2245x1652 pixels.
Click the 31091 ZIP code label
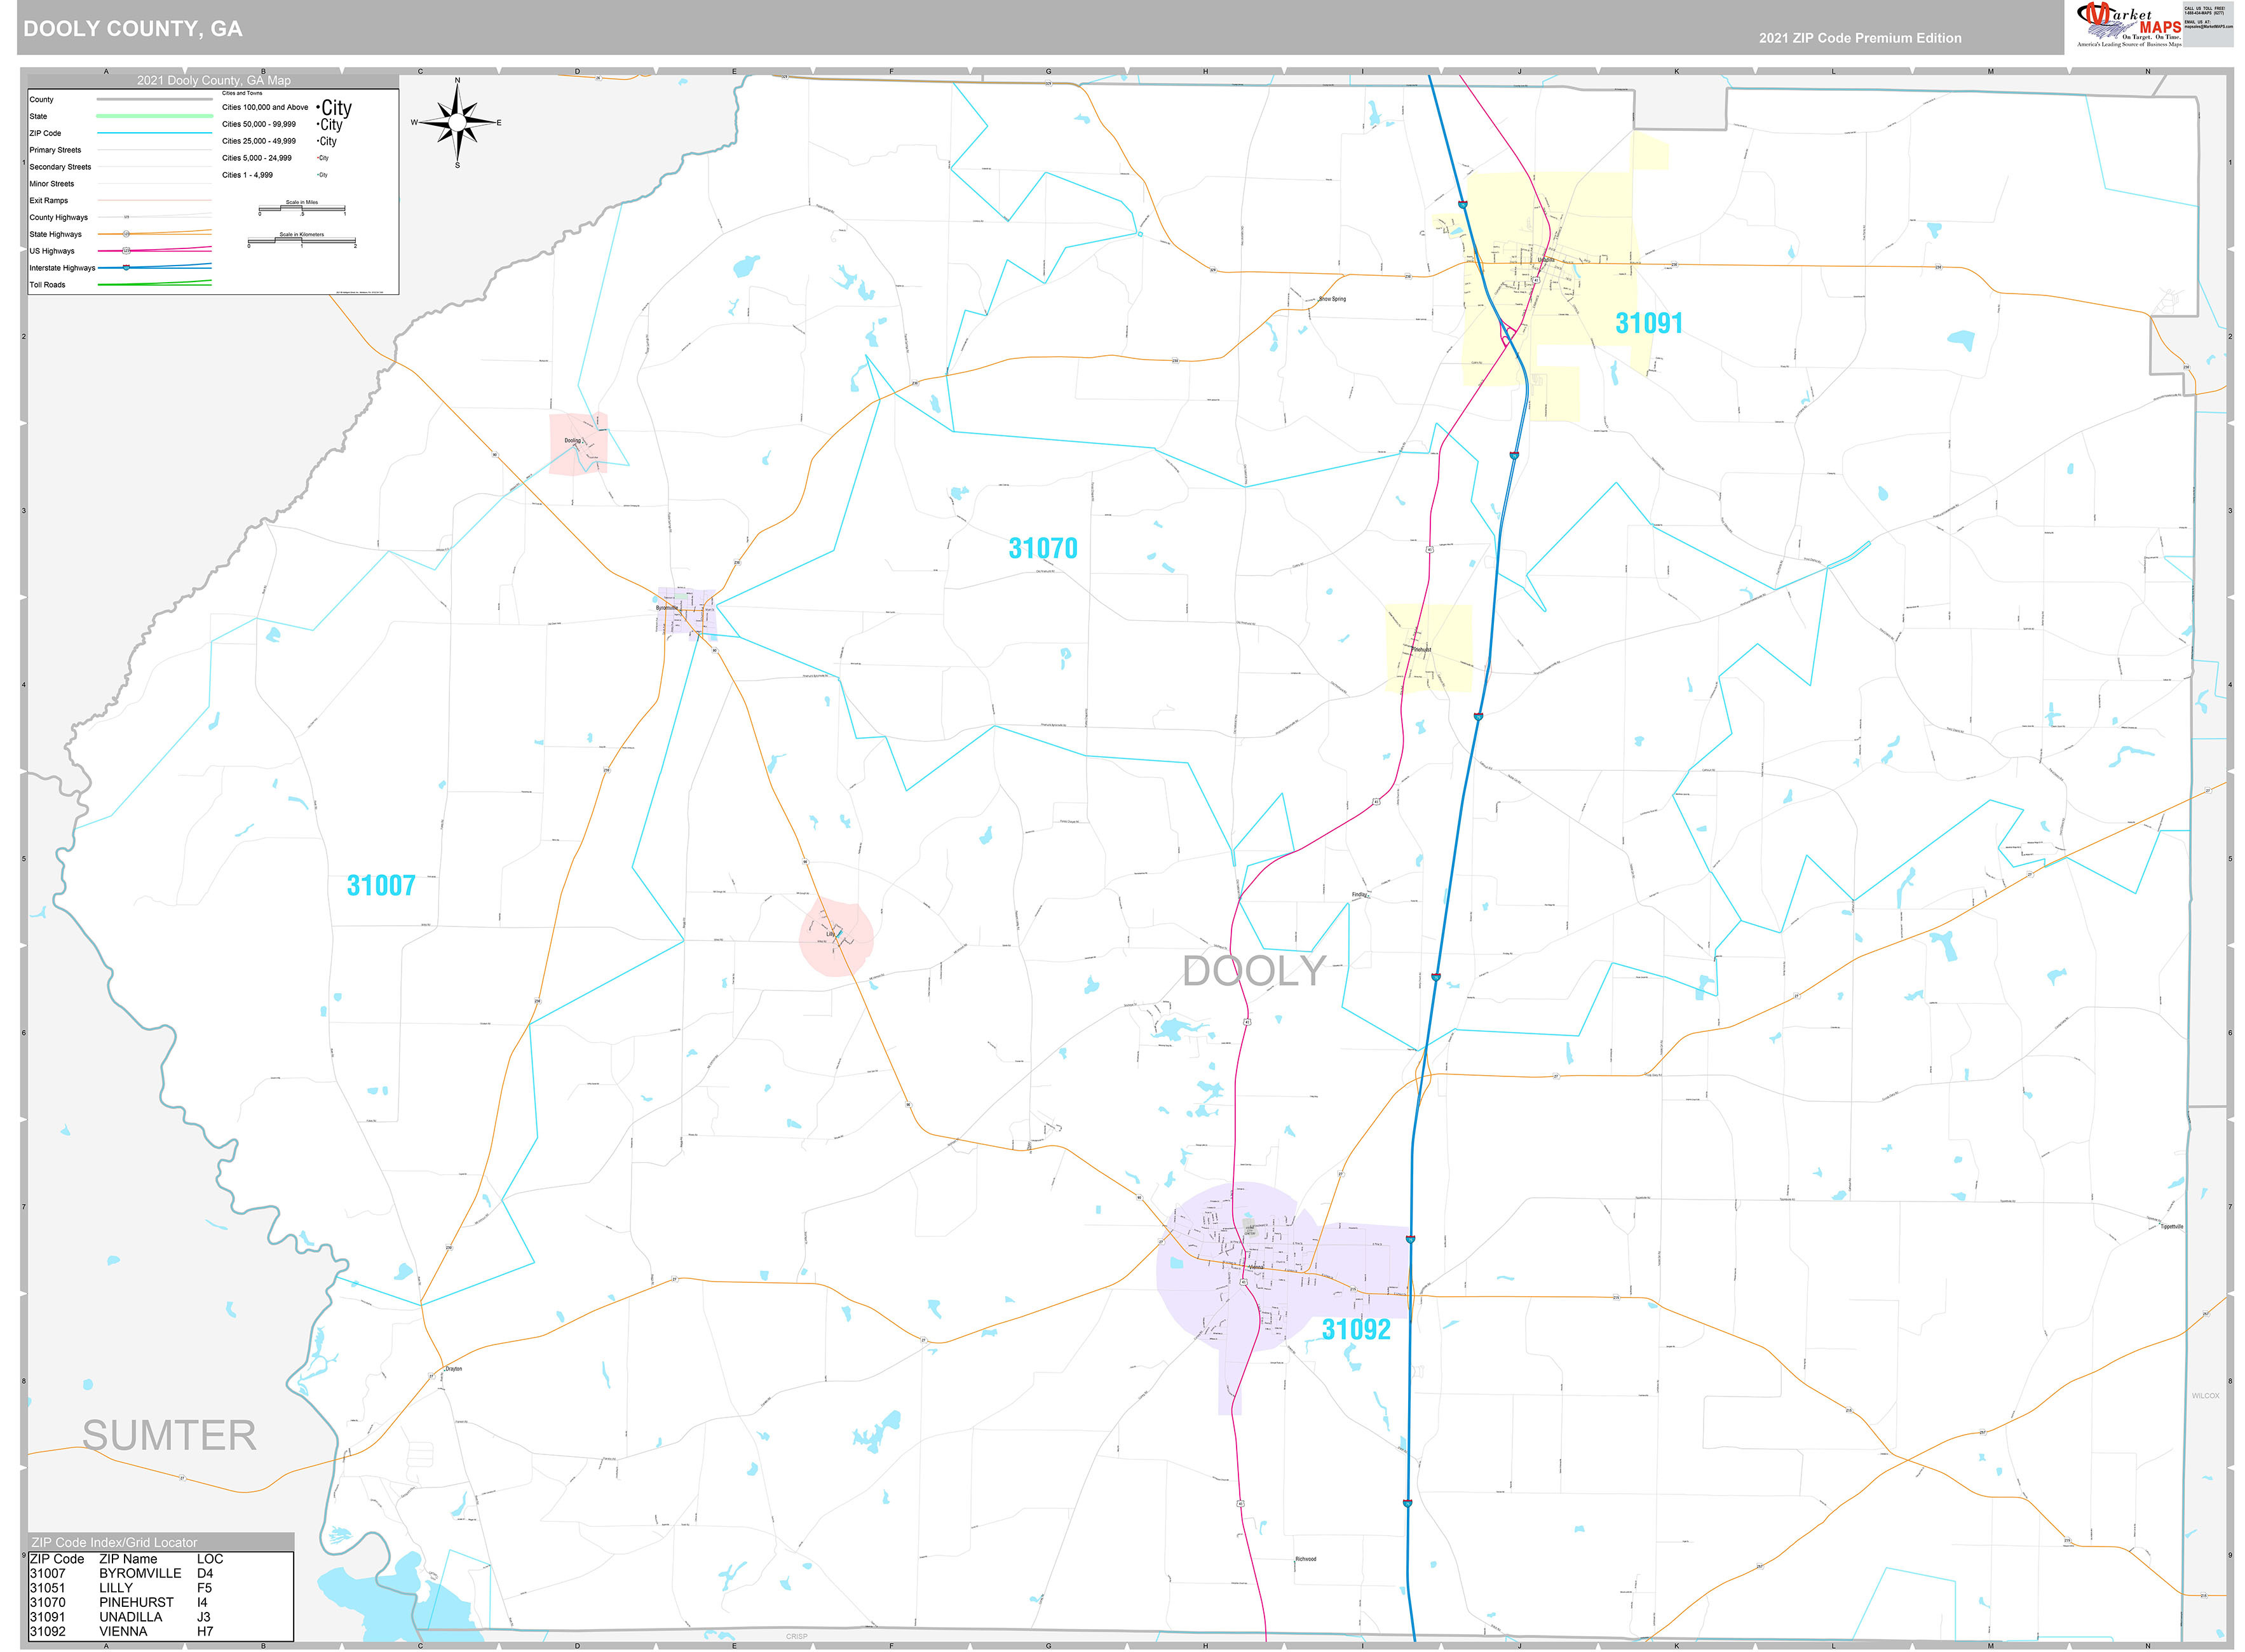1648,323
